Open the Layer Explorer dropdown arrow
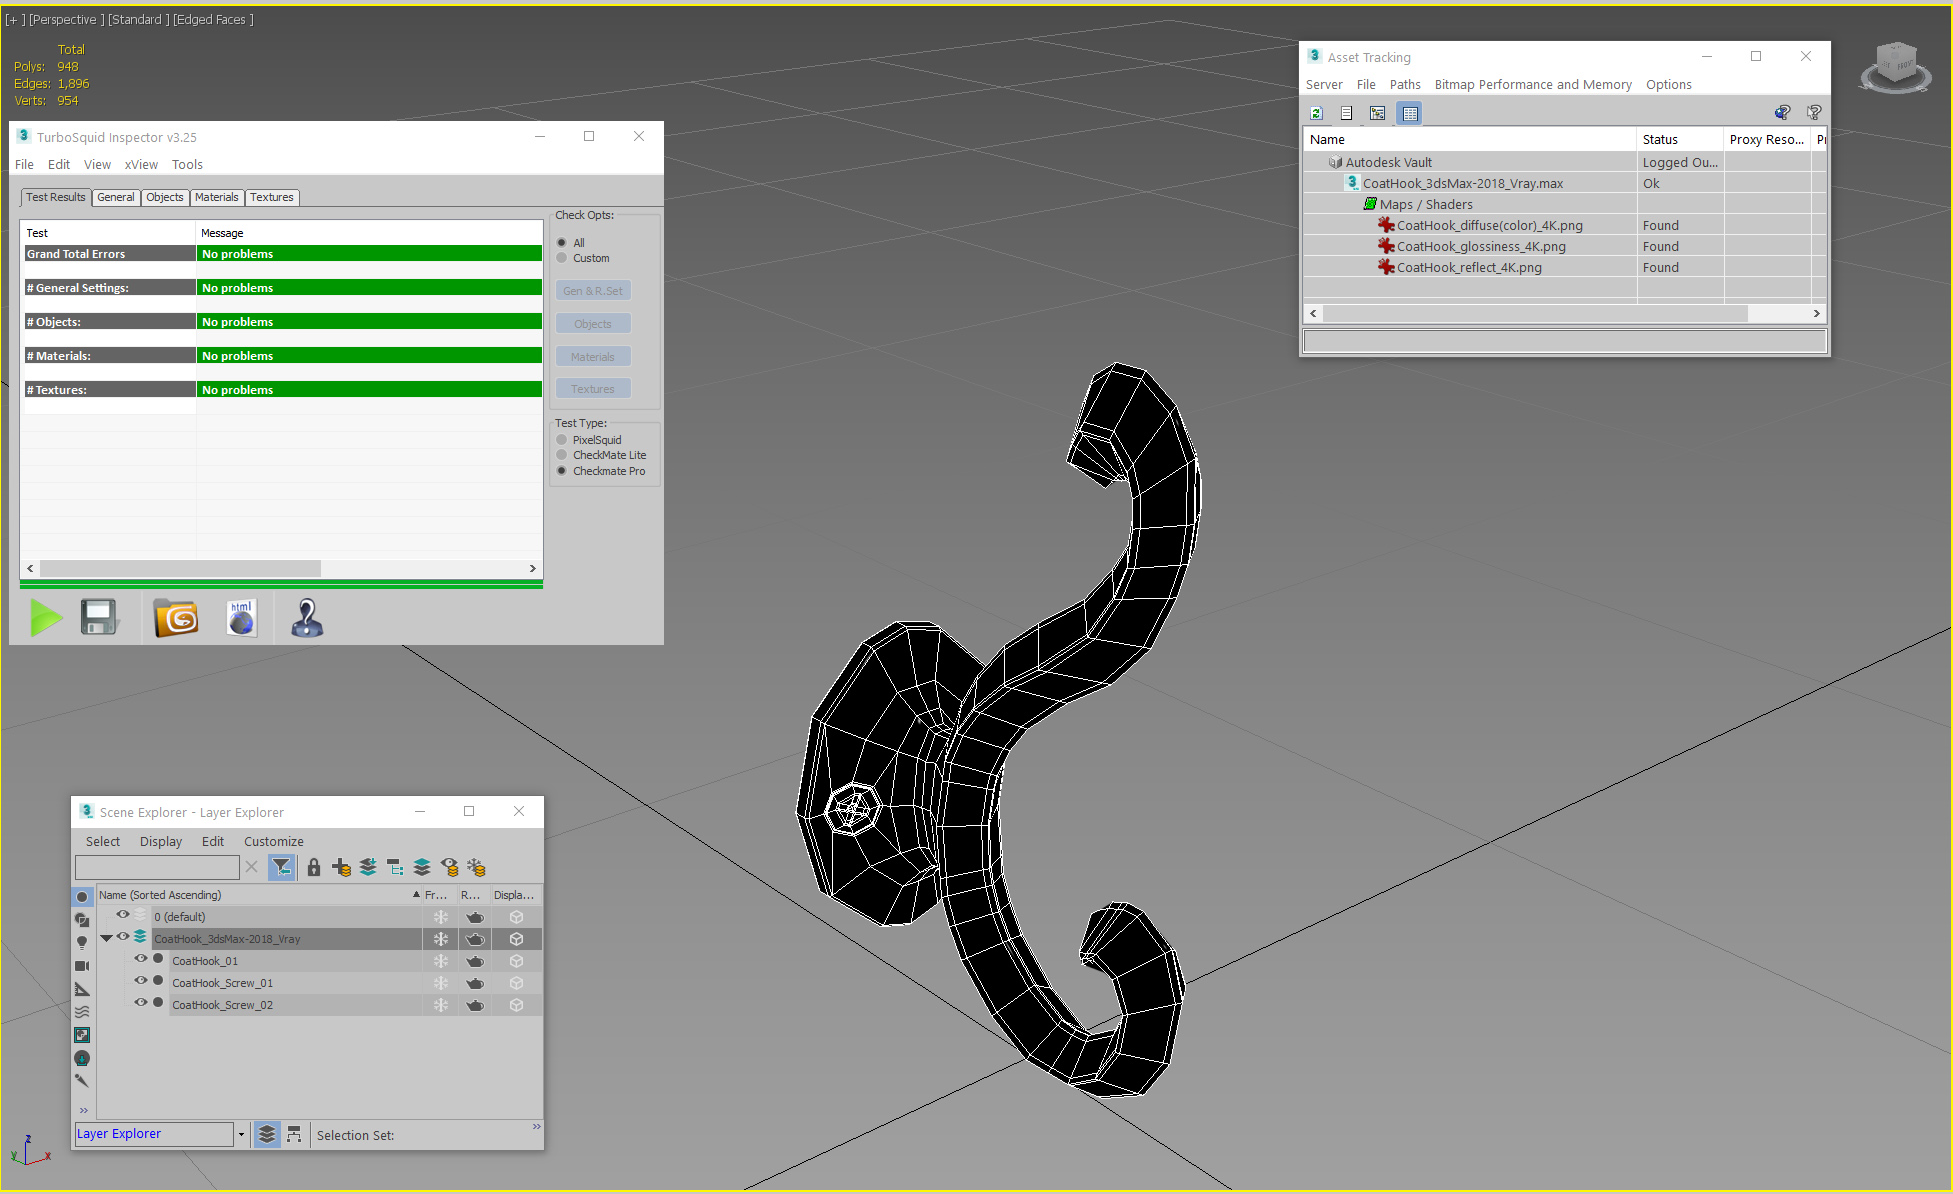This screenshot has height=1194, width=1953. (x=241, y=1134)
